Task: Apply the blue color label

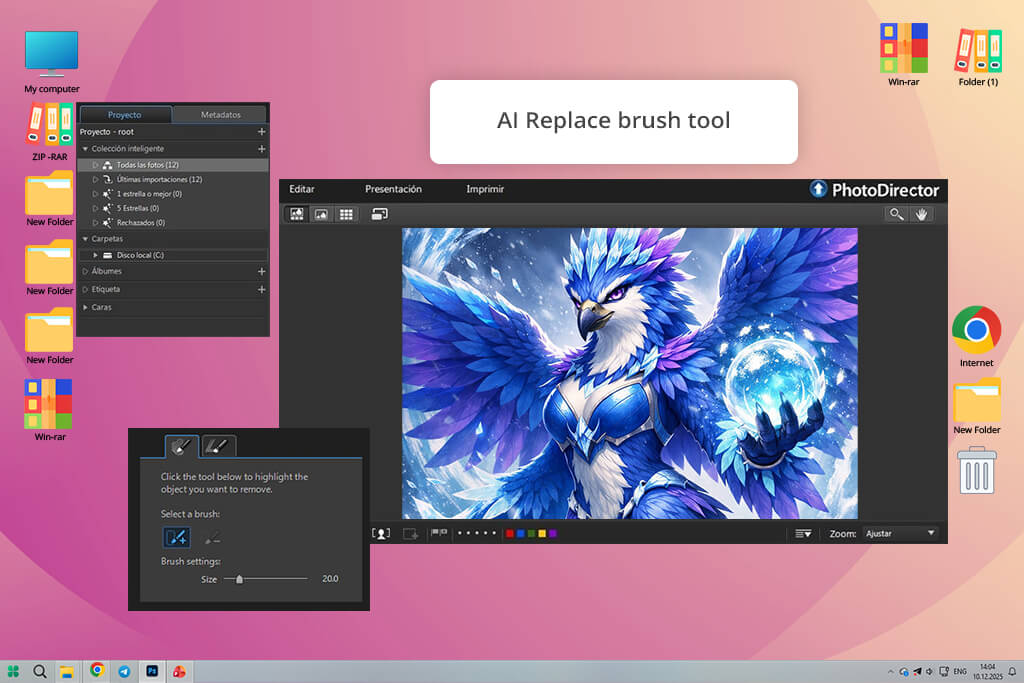Action: pyautogui.click(x=520, y=533)
